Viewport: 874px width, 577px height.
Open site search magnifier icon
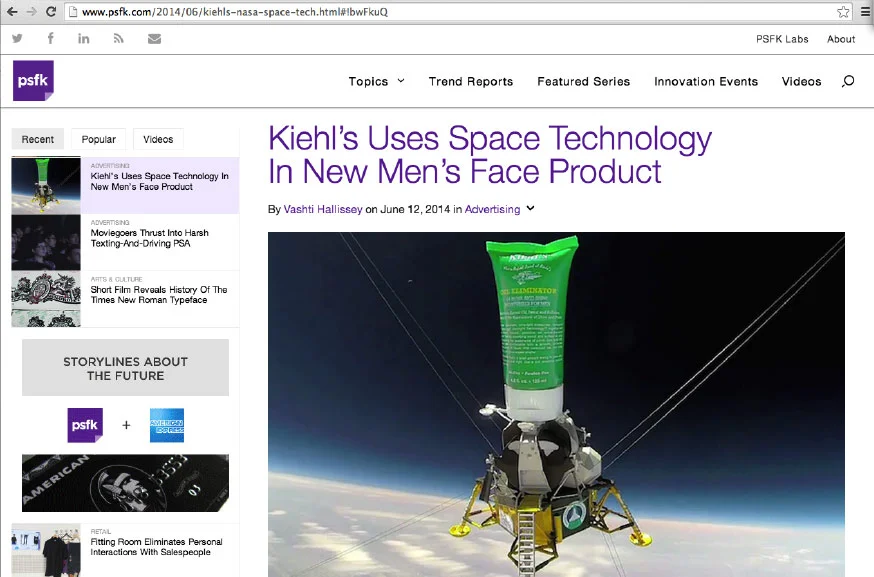click(x=848, y=81)
